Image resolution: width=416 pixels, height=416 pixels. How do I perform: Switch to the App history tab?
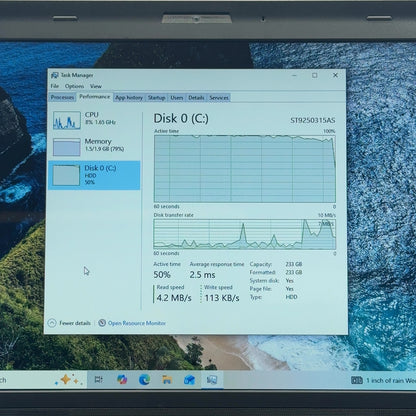coord(129,98)
